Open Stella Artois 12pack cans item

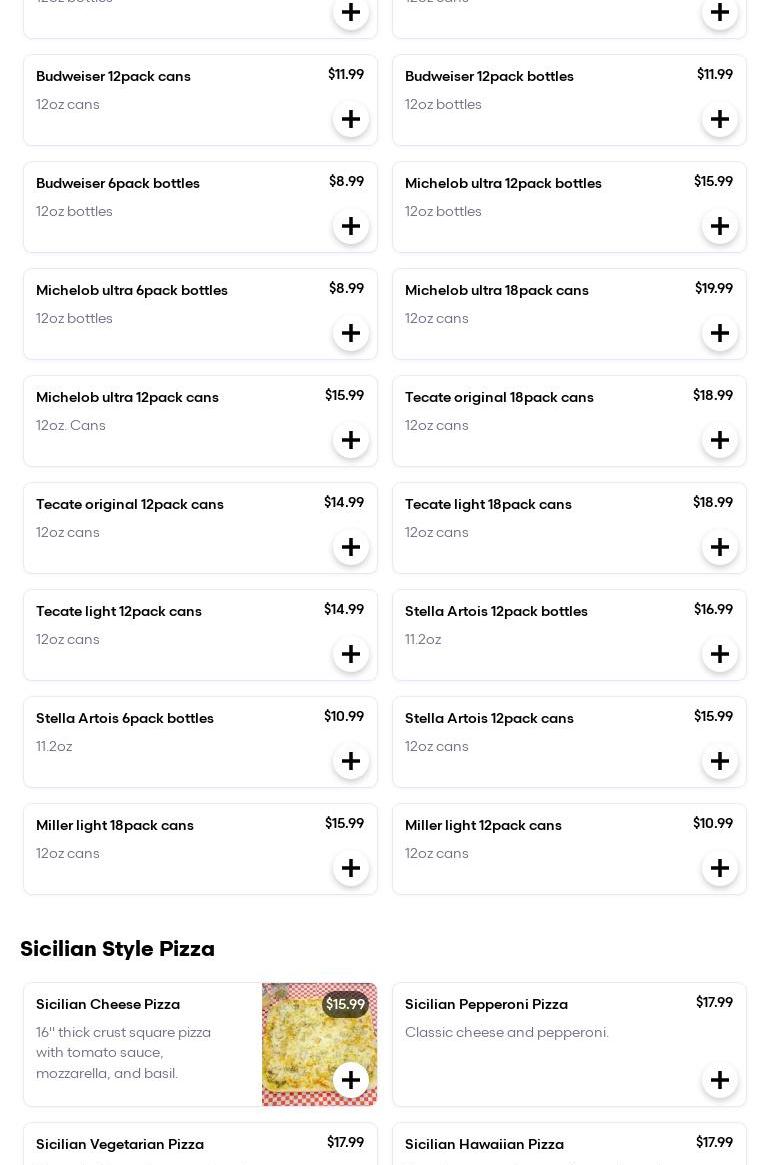(489, 719)
